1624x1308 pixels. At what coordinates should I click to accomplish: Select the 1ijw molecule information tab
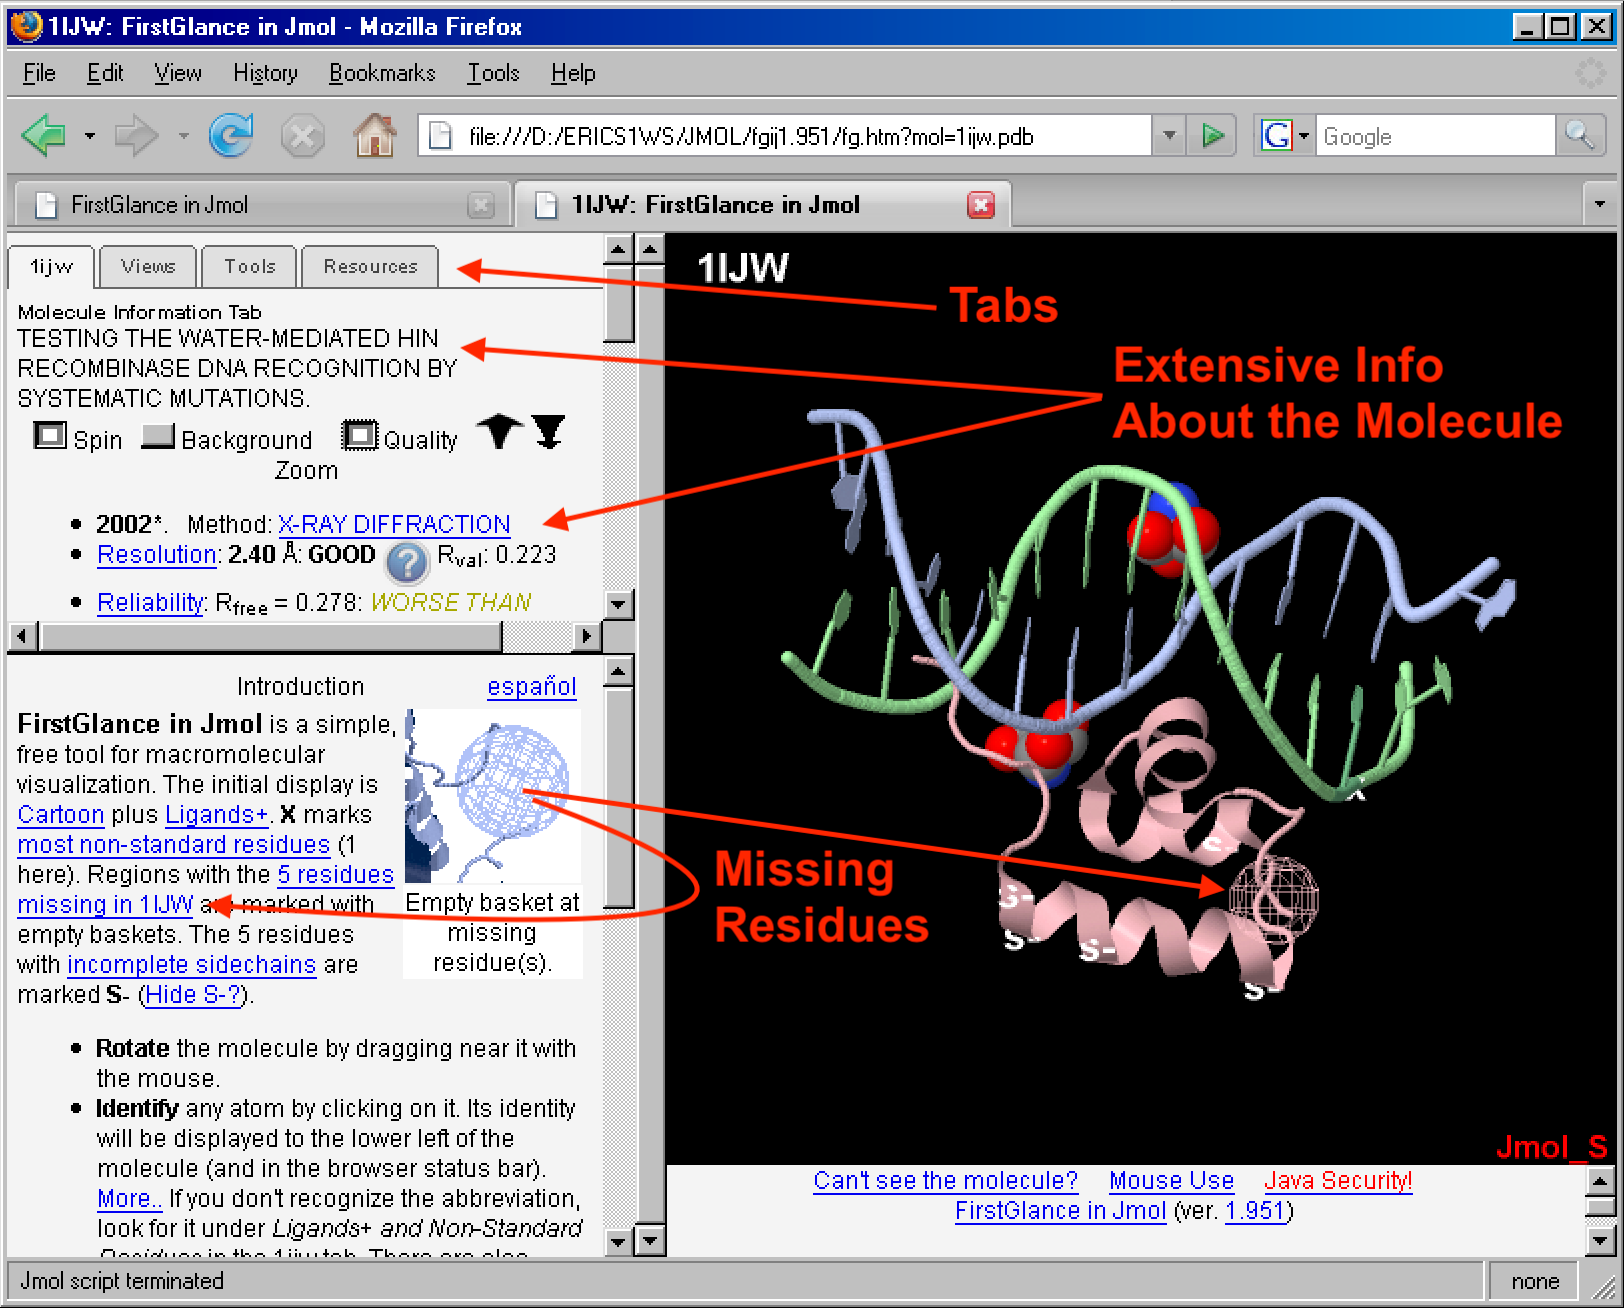[x=51, y=267]
